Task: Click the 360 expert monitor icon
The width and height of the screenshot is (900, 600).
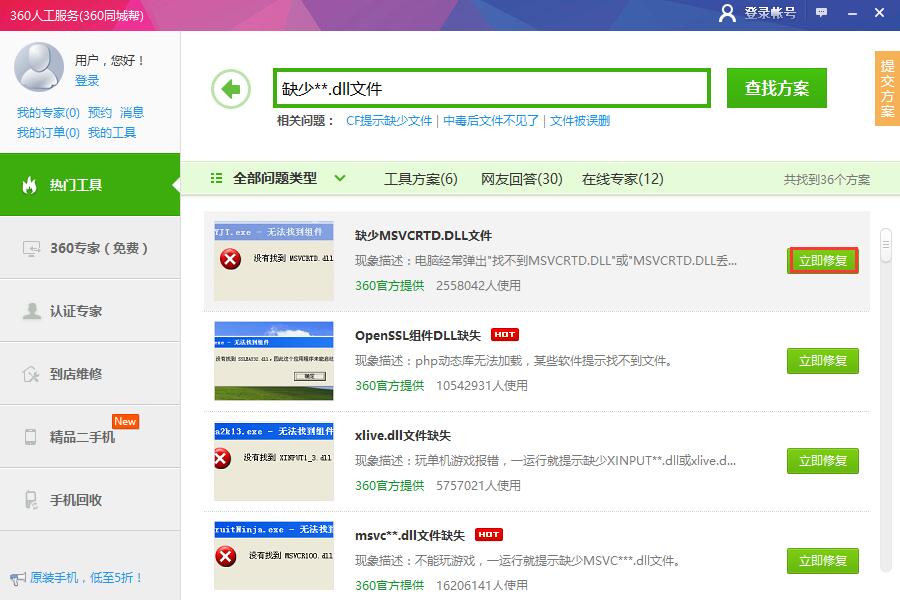Action: (31, 249)
